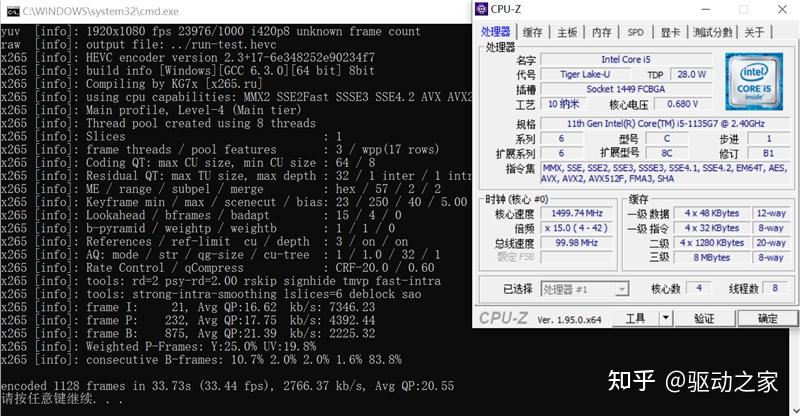Viewport: 800px width, 416px height.
Task: Click the frame B: 875 statistics line
Action: (x=188, y=334)
